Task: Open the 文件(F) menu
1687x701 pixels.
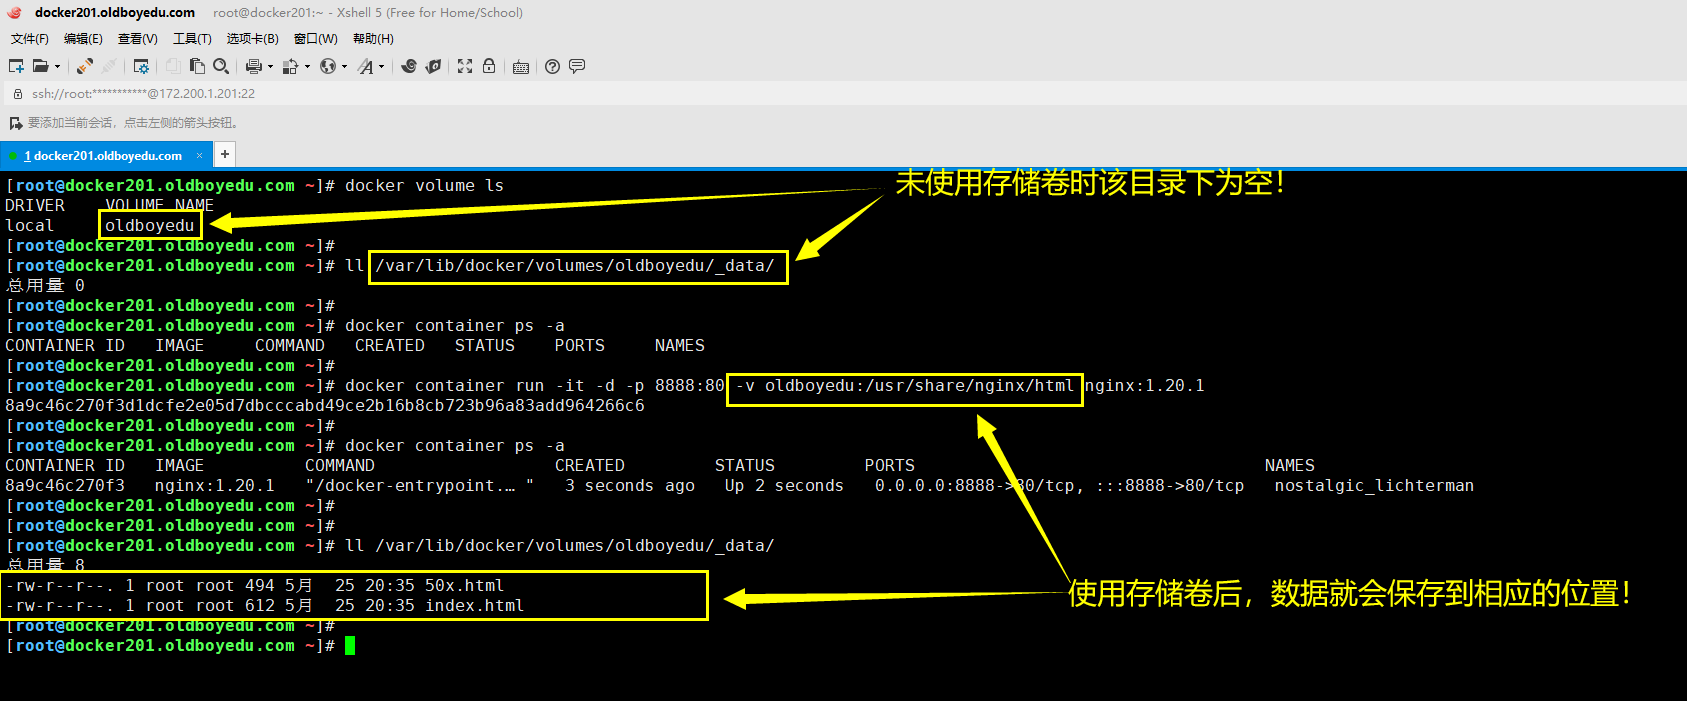Action: pos(30,39)
